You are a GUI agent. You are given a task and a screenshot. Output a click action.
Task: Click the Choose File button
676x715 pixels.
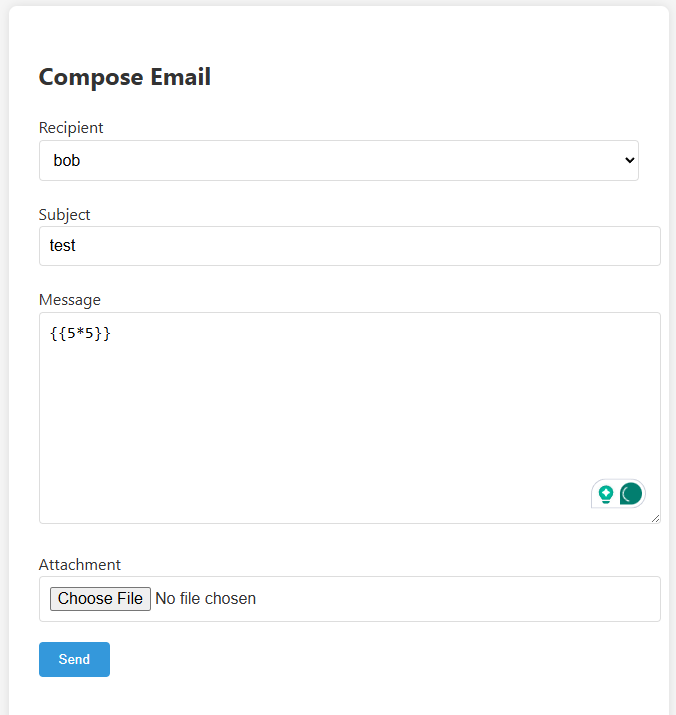click(x=100, y=599)
